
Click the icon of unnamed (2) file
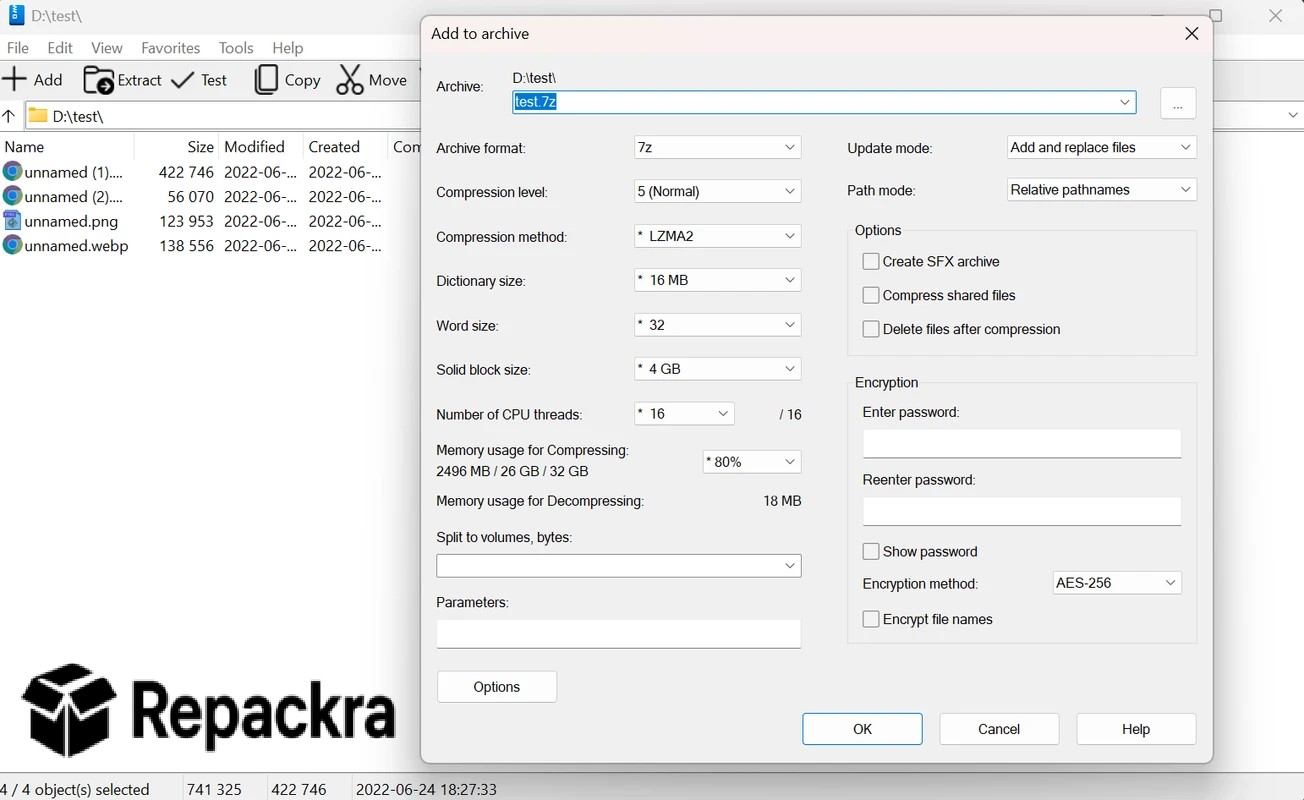pyautogui.click(x=12, y=196)
